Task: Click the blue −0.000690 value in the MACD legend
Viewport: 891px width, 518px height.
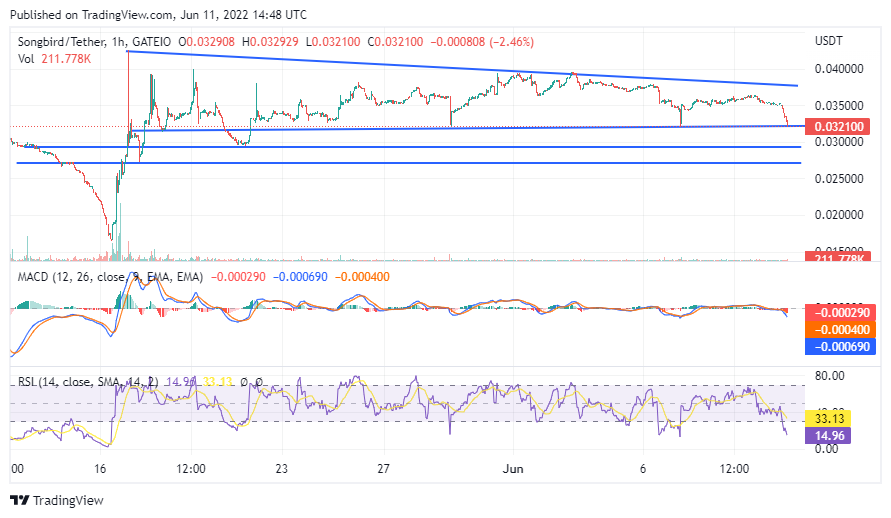Action: point(301,277)
